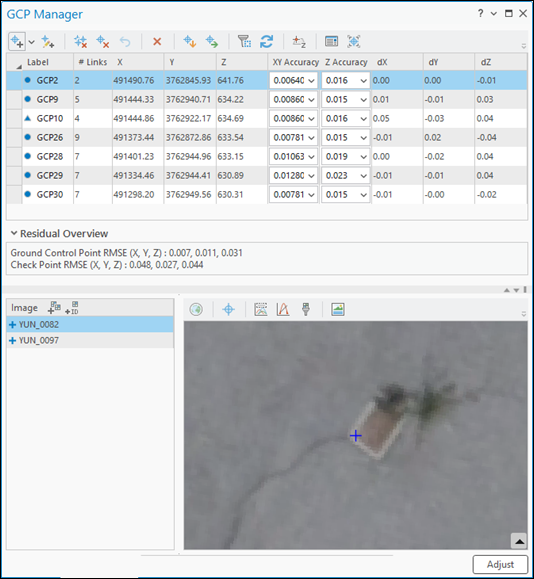534x579 pixels.
Task: Click the undo arrow icon
Action: pos(125,42)
